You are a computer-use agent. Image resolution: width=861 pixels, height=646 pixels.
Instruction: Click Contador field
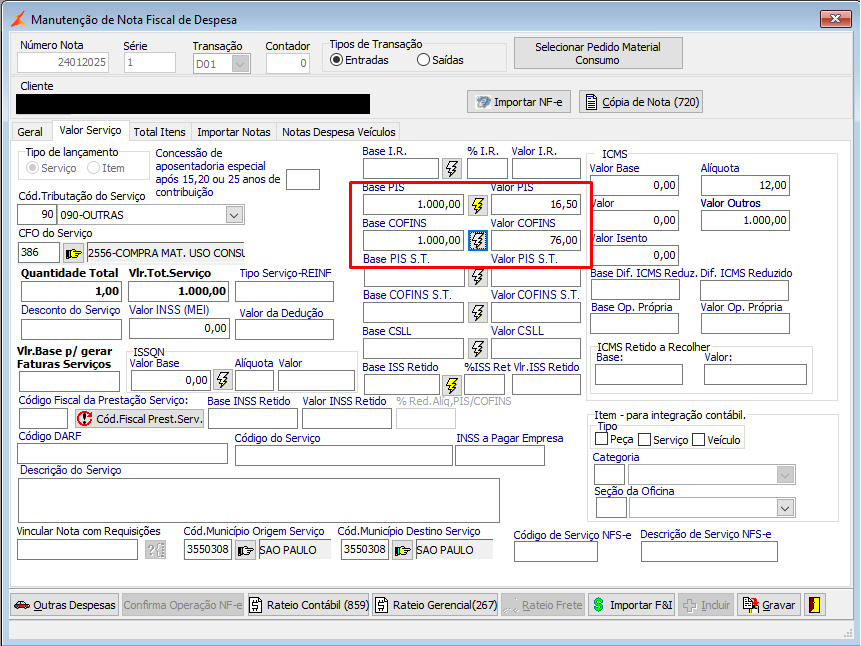(288, 64)
